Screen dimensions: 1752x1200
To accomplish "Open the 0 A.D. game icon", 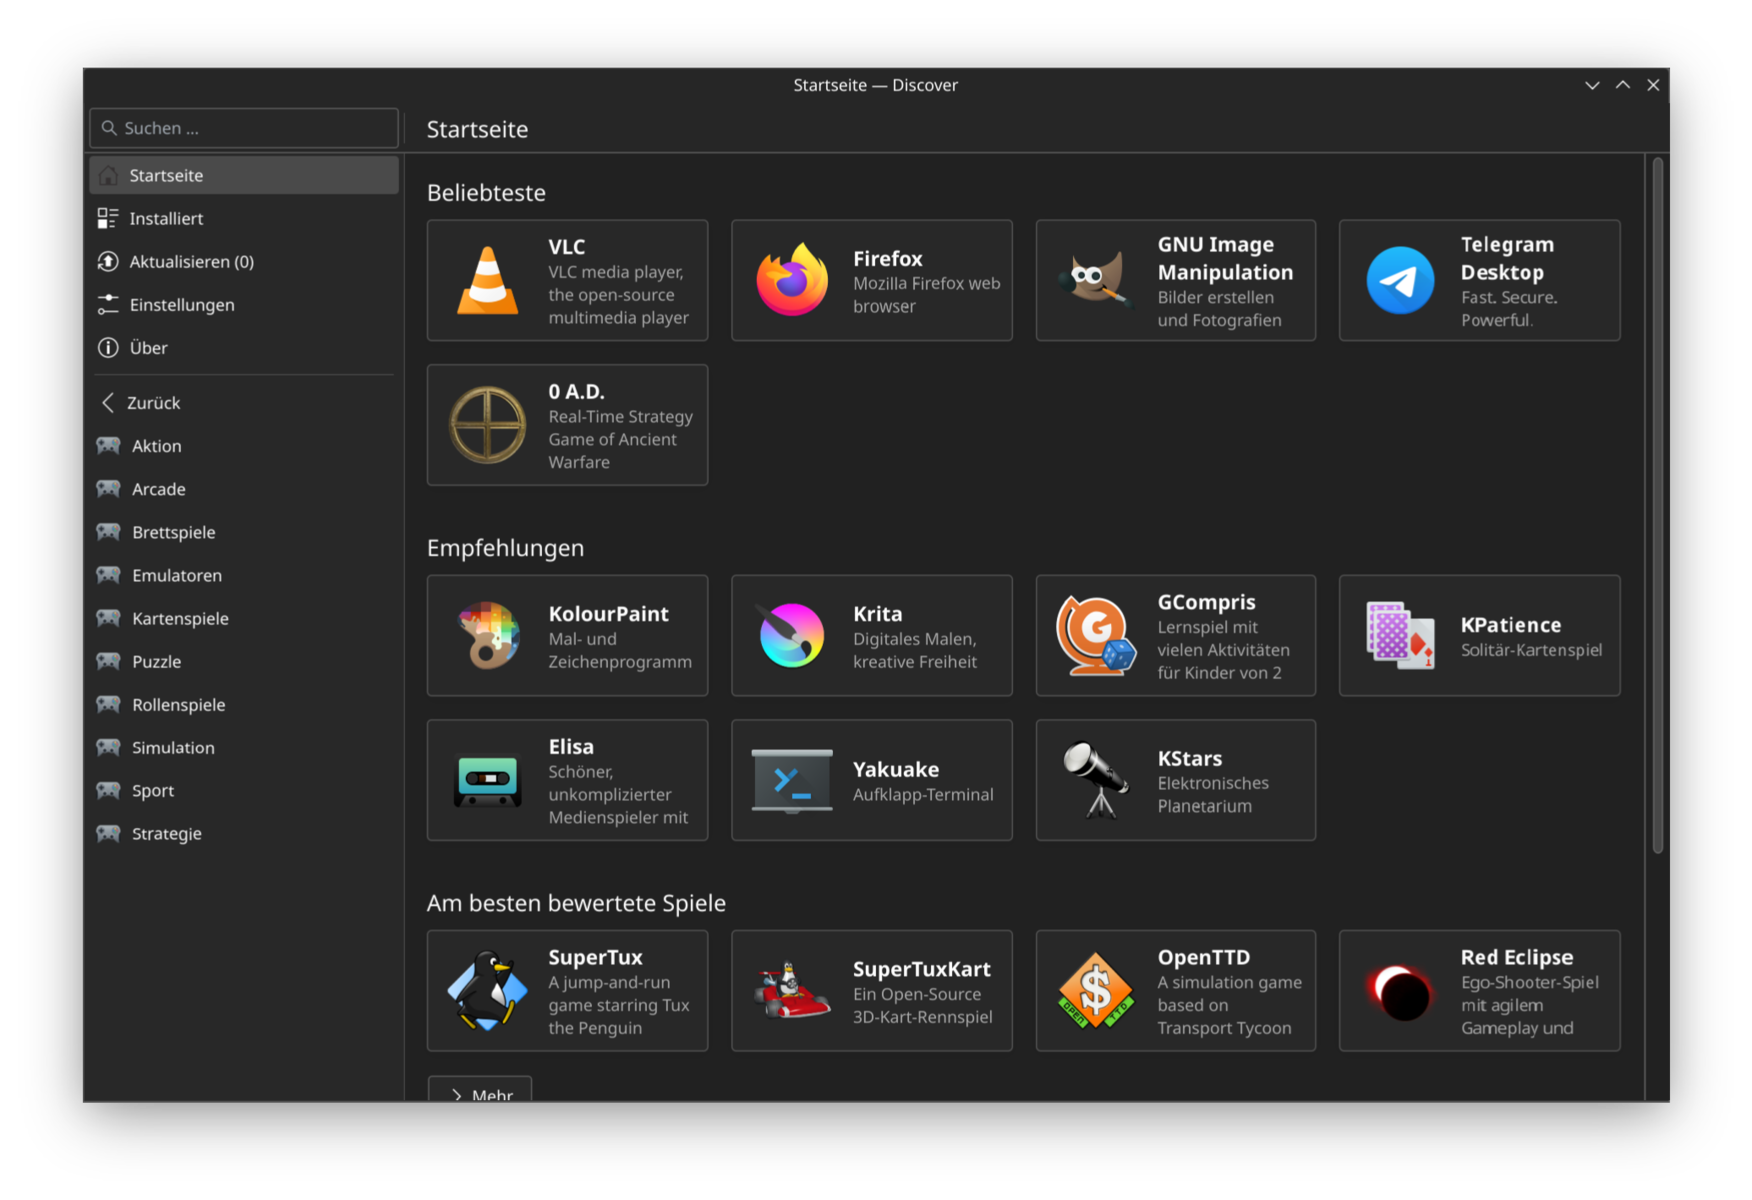I will 488,425.
